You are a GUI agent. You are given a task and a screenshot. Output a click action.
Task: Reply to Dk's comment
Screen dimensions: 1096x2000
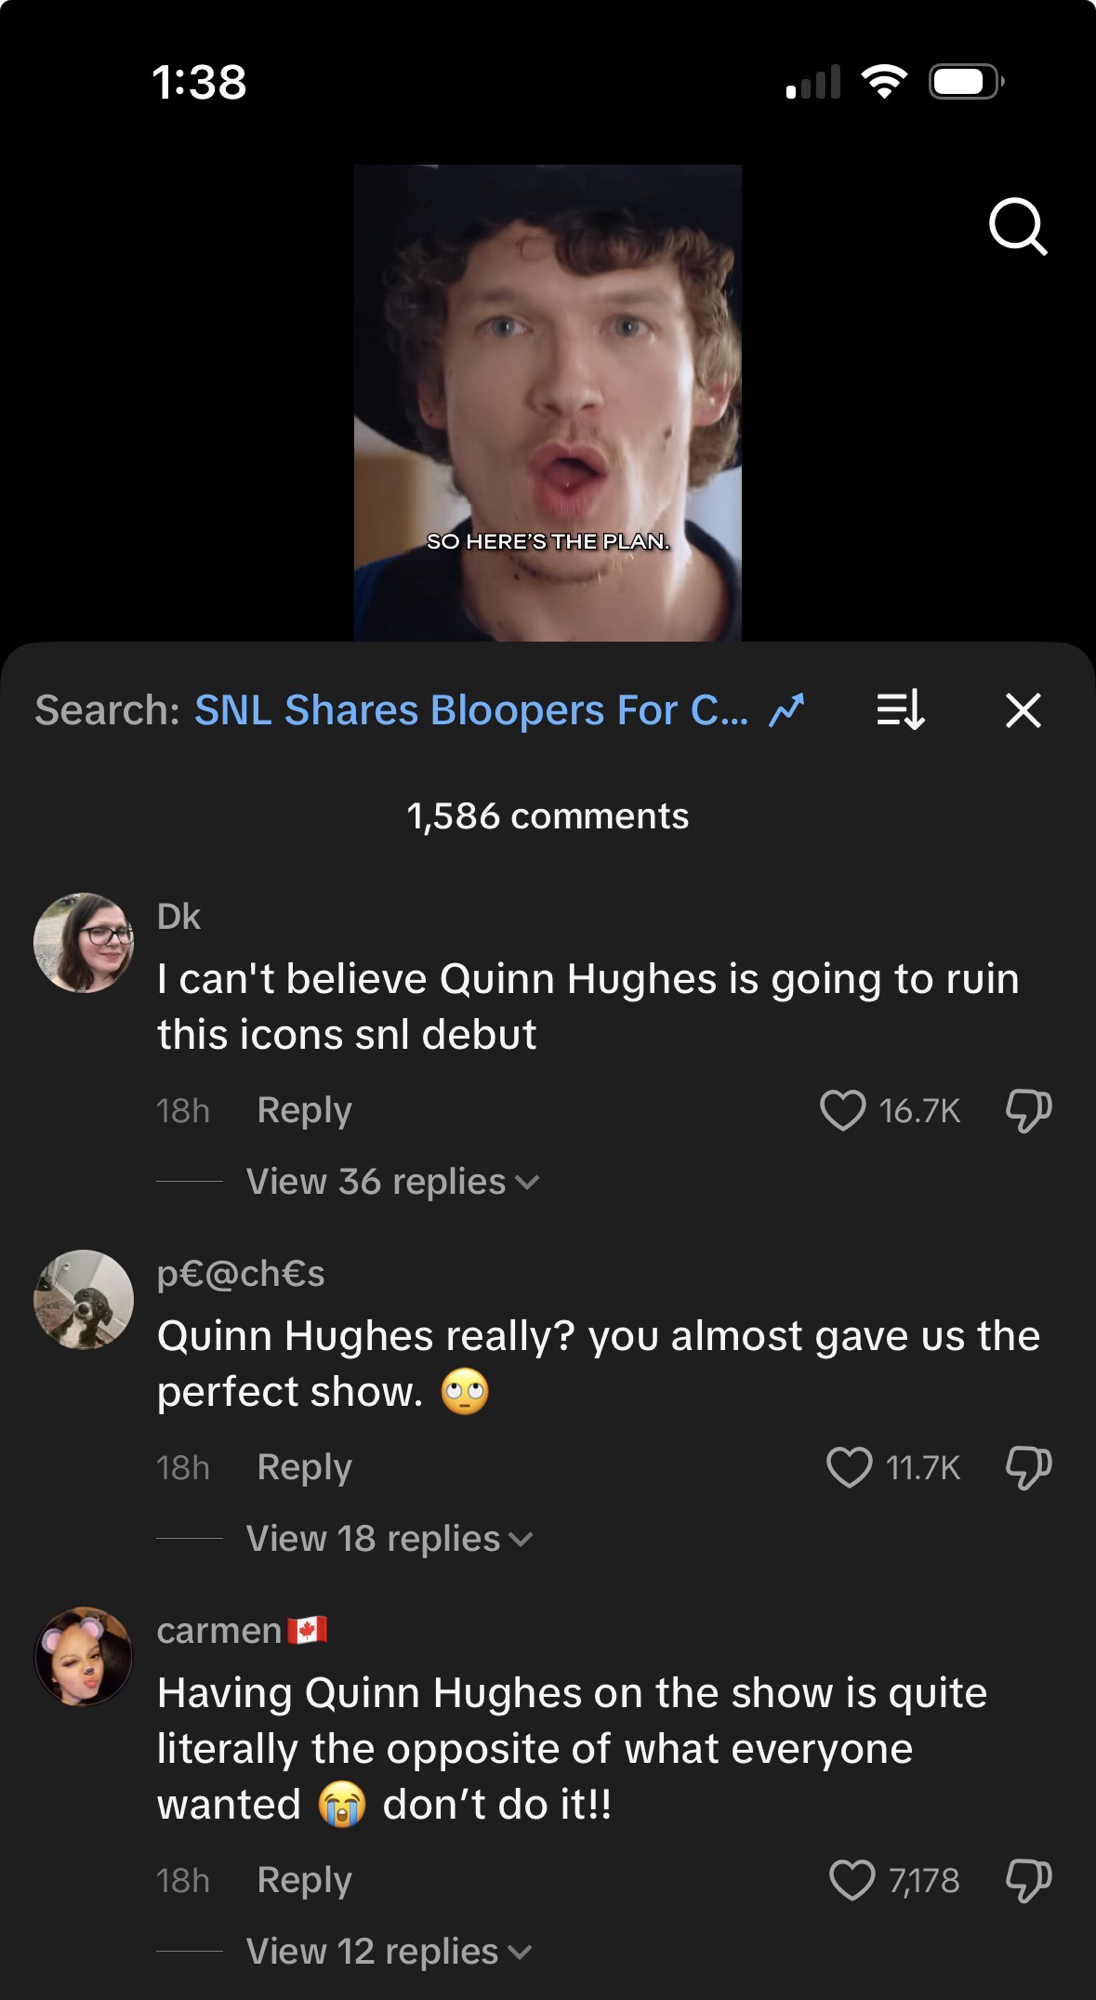[x=304, y=1110]
